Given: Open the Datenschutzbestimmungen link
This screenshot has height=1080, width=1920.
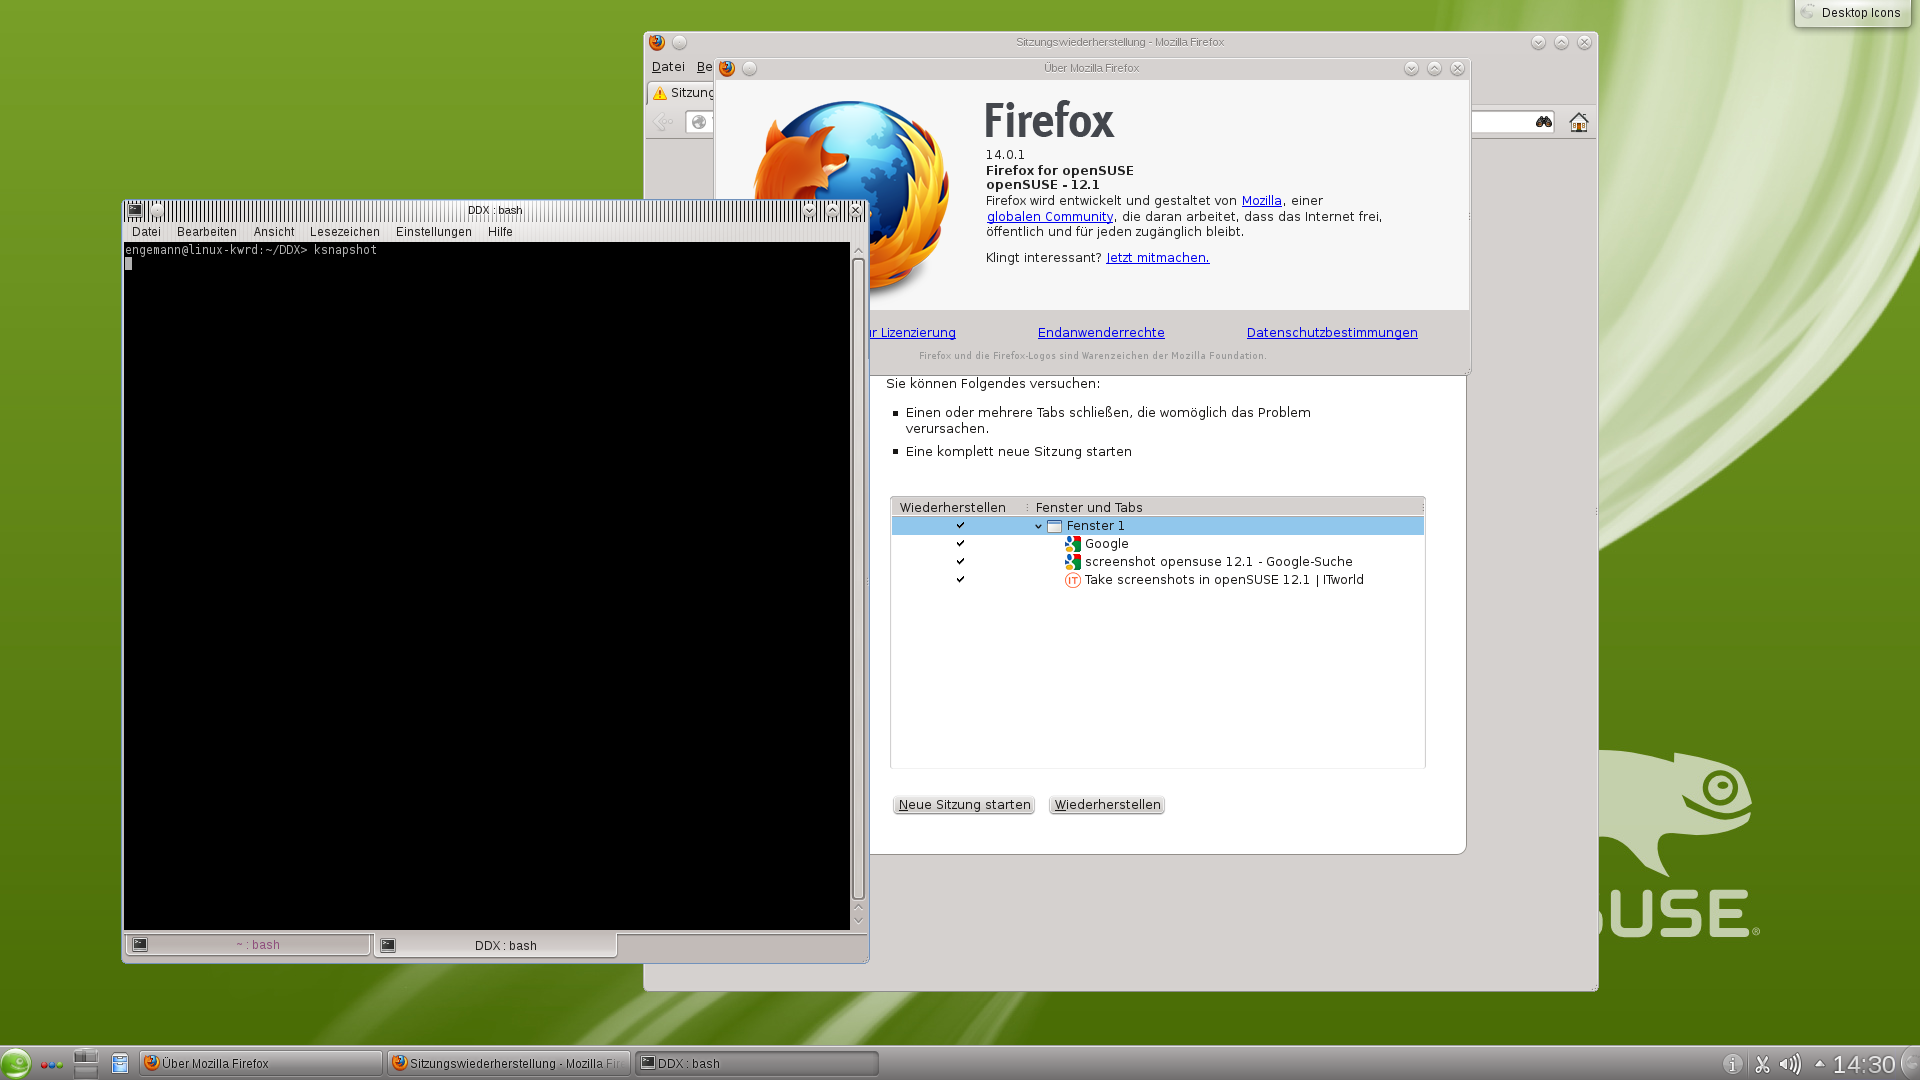Looking at the screenshot, I should (1331, 333).
